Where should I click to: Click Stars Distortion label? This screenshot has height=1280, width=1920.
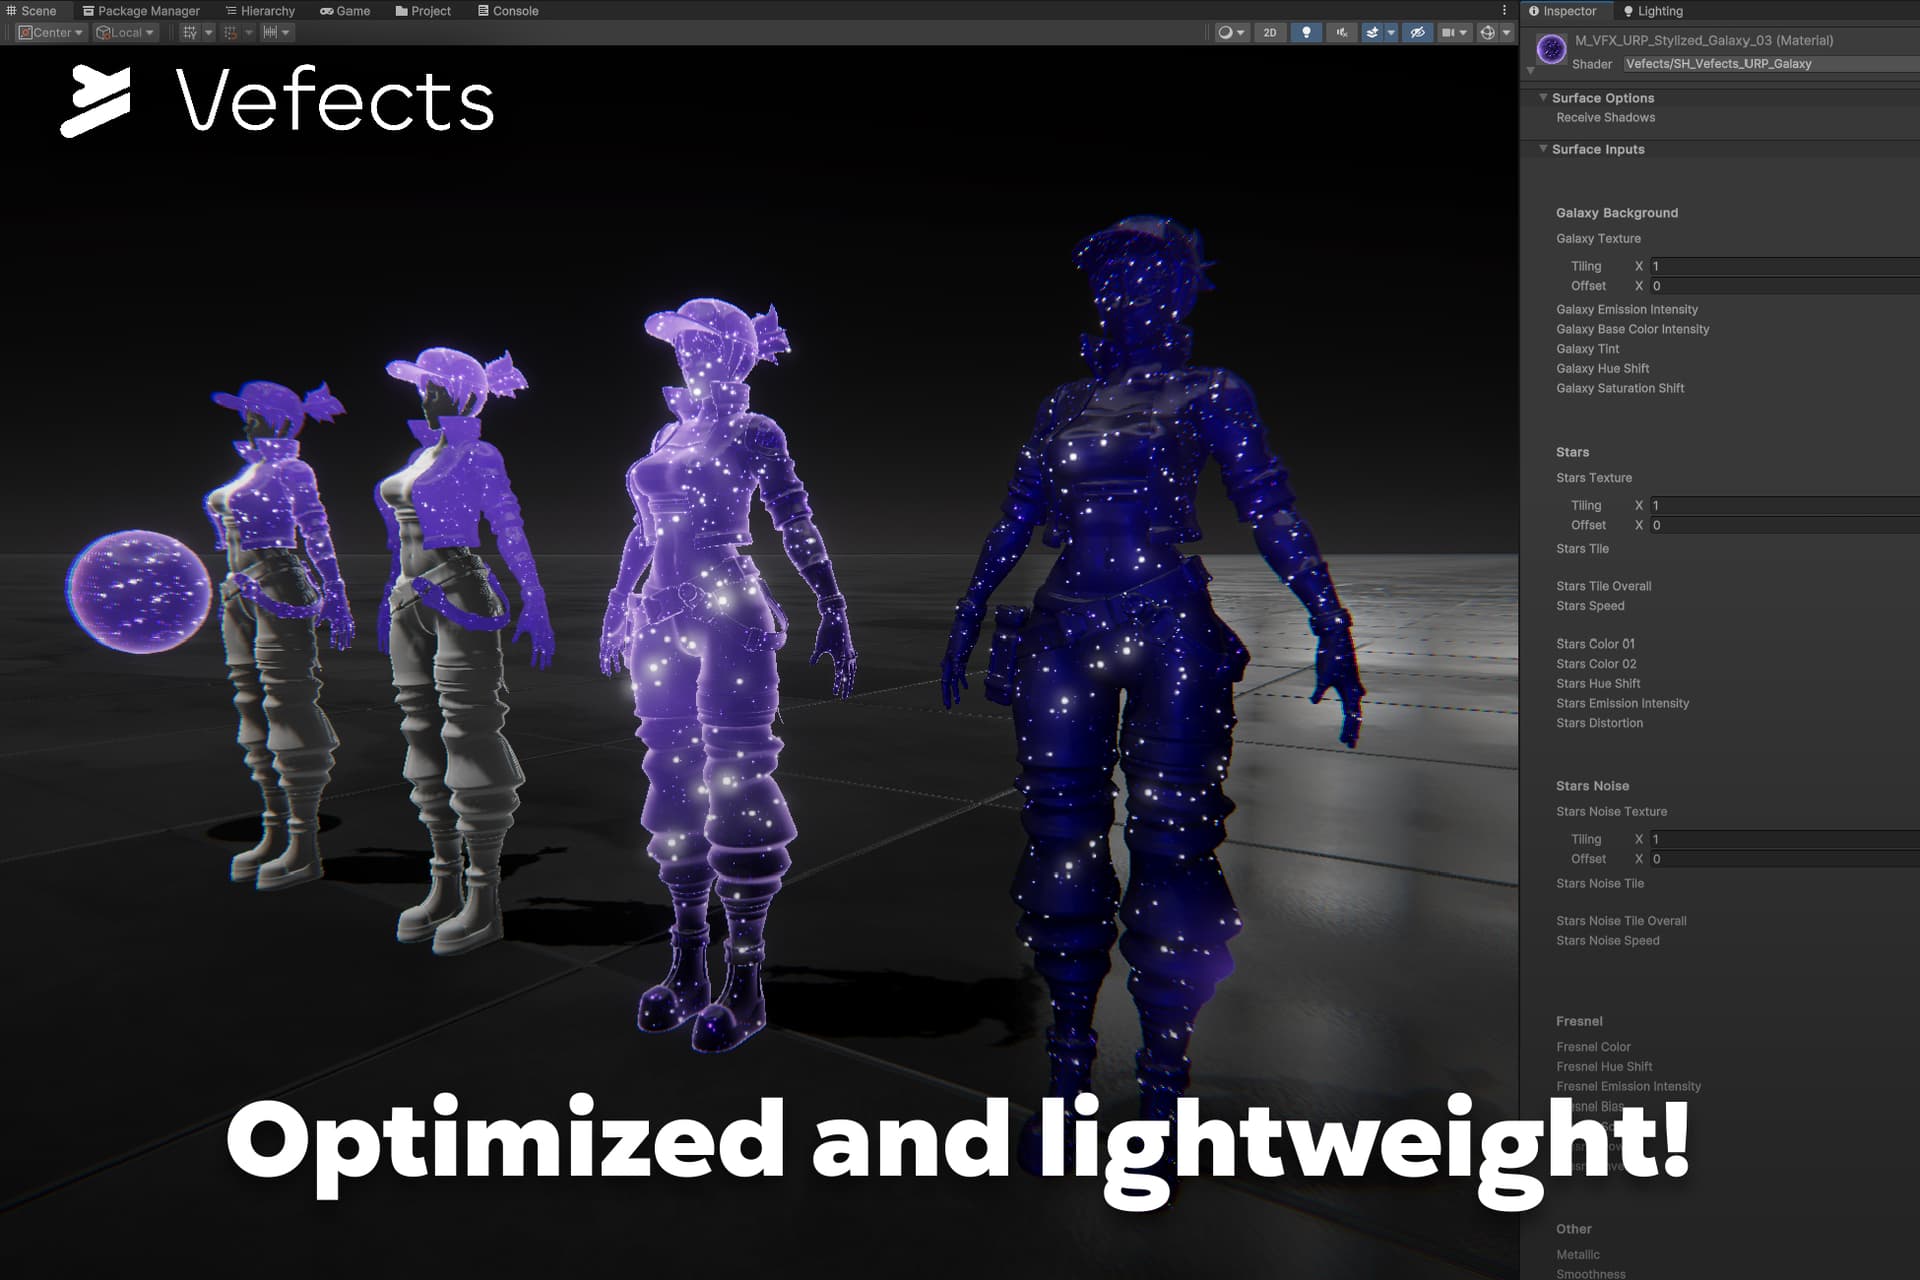1599,723
